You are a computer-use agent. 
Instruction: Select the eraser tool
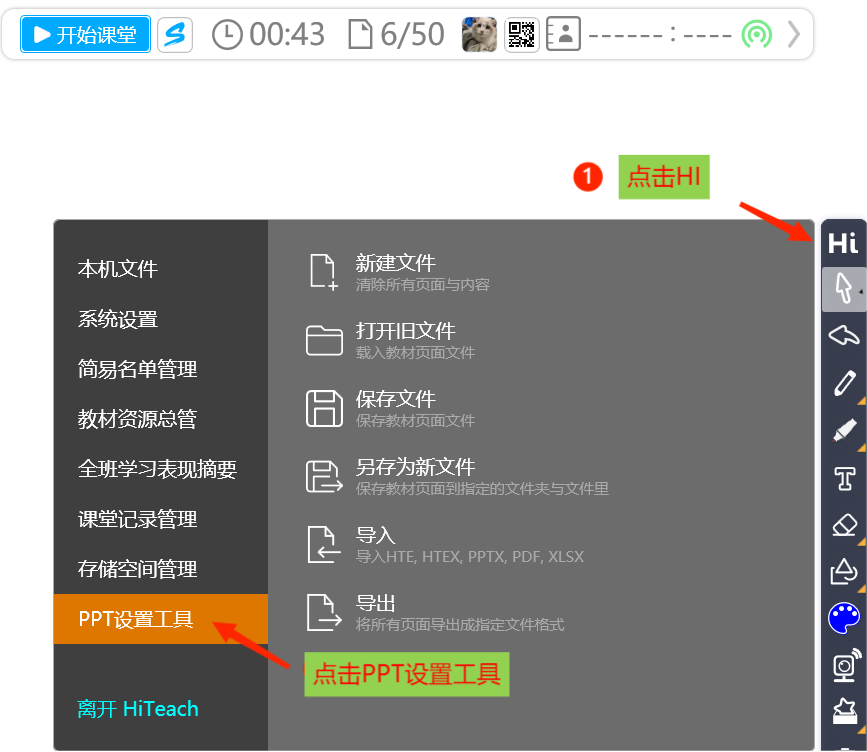click(x=844, y=524)
